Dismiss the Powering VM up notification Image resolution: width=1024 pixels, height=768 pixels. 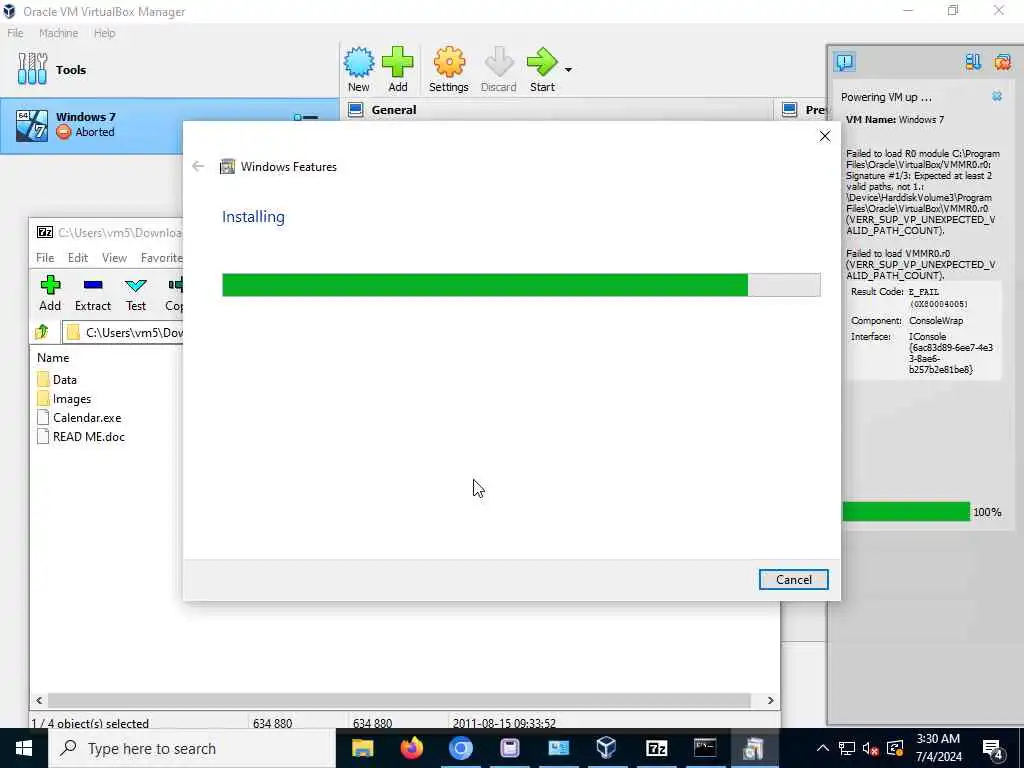pos(997,97)
